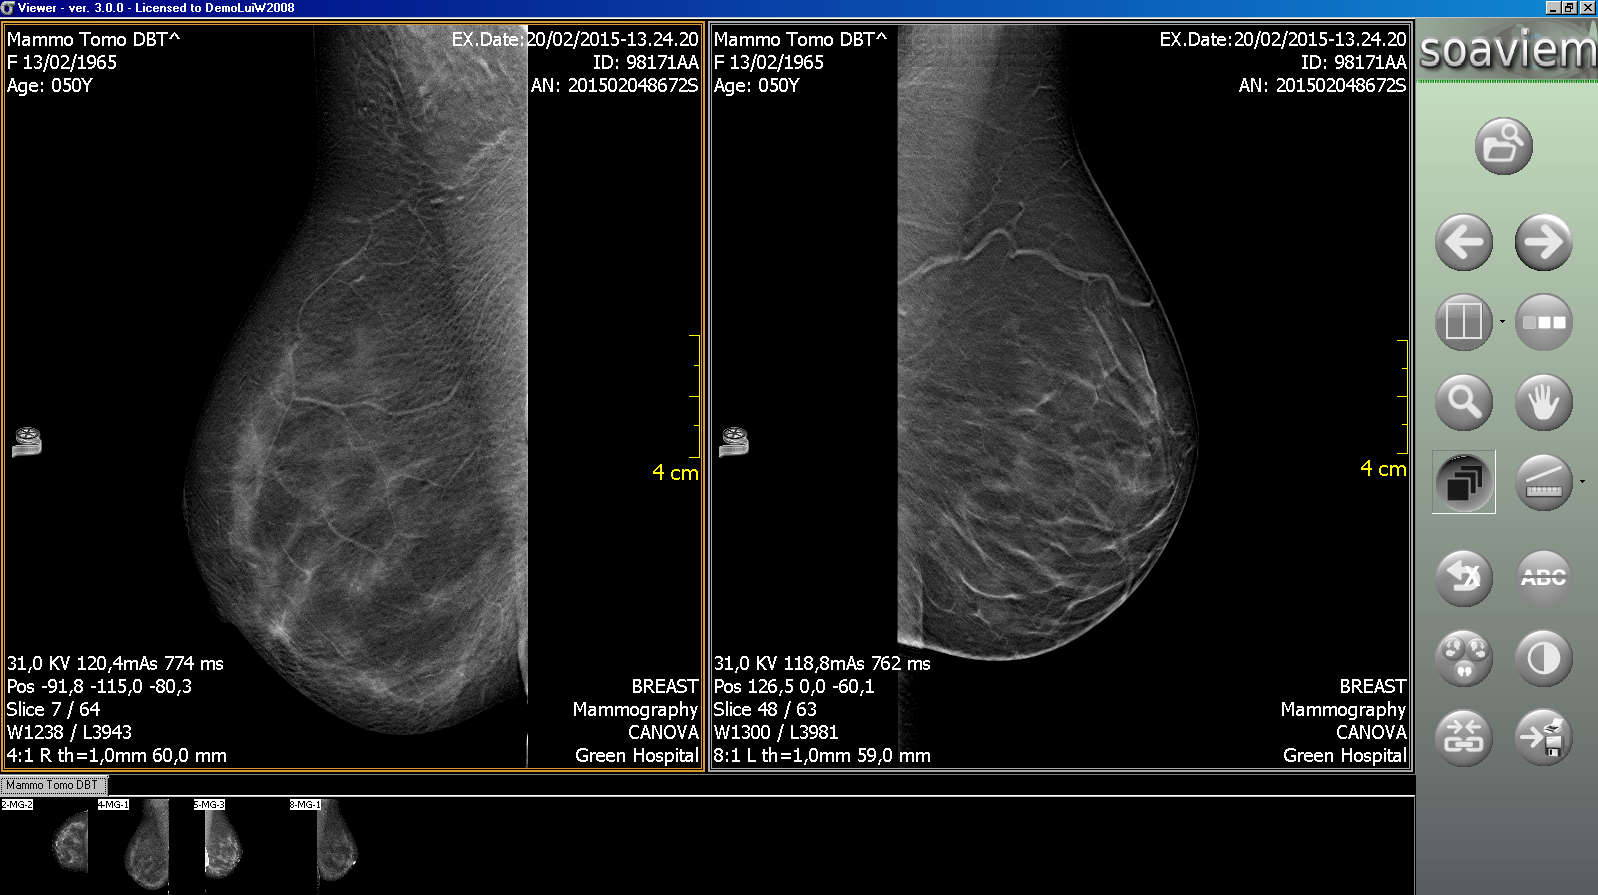This screenshot has height=895, width=1598.
Task: Click 'F 13/02/1965' in the right viewport
Action: pos(769,62)
